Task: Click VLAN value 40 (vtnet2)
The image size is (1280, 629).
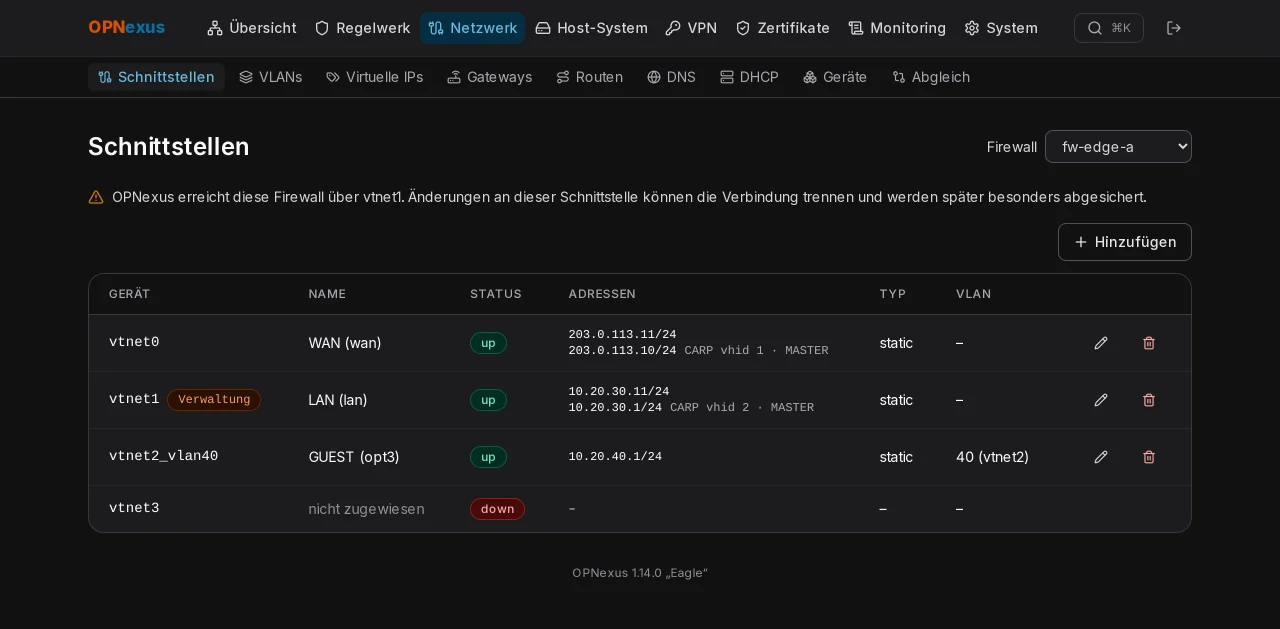Action: point(992,457)
